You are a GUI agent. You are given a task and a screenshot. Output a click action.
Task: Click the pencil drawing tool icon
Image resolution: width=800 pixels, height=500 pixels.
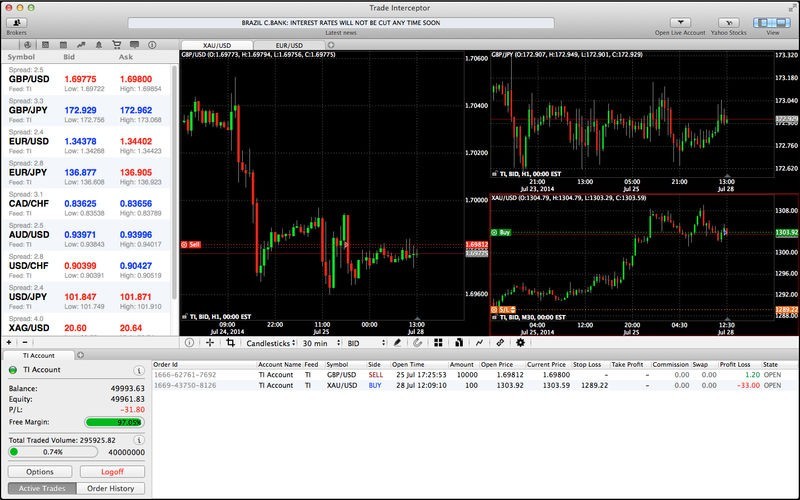pyautogui.click(x=398, y=342)
